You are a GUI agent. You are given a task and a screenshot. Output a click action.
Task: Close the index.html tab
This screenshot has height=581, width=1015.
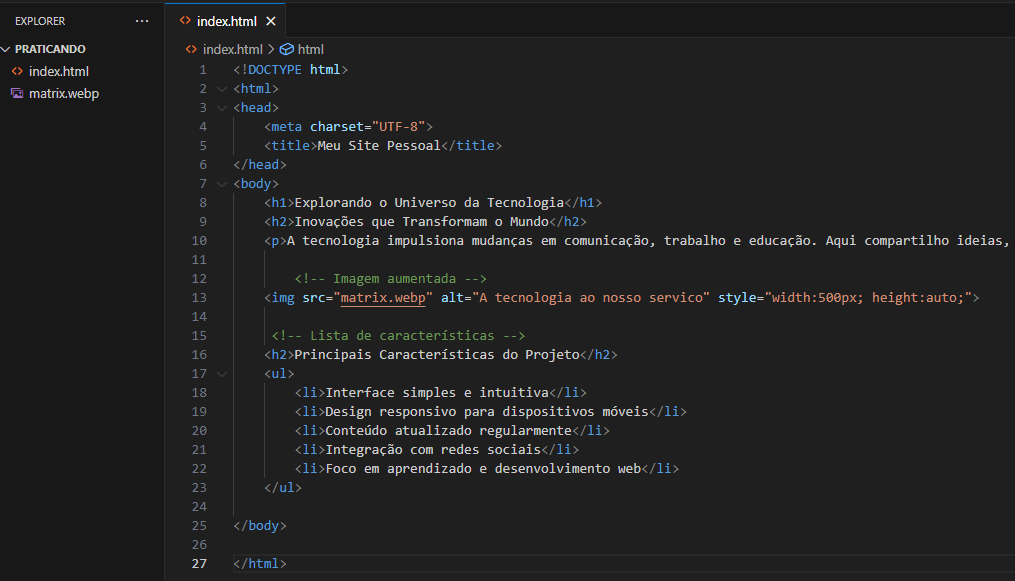(x=271, y=21)
